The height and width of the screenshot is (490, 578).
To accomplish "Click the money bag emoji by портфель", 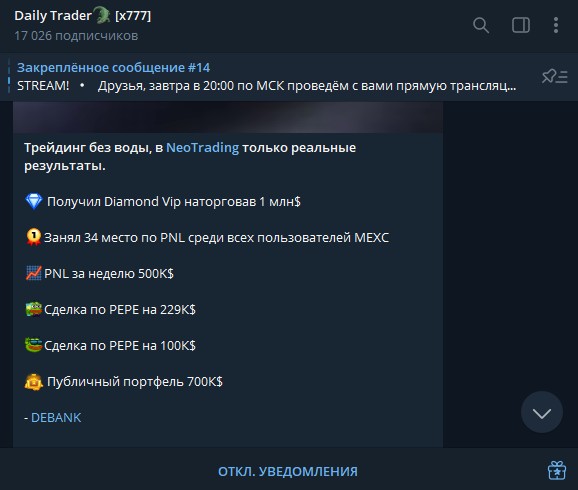I will coord(34,381).
